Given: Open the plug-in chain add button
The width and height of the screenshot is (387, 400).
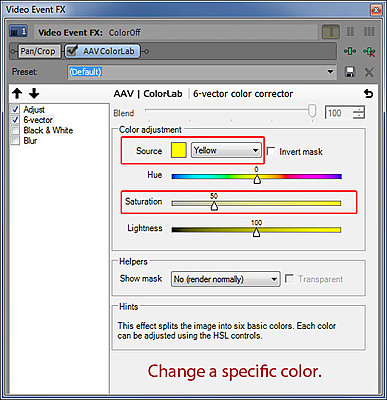Looking at the screenshot, I should coord(350,52).
